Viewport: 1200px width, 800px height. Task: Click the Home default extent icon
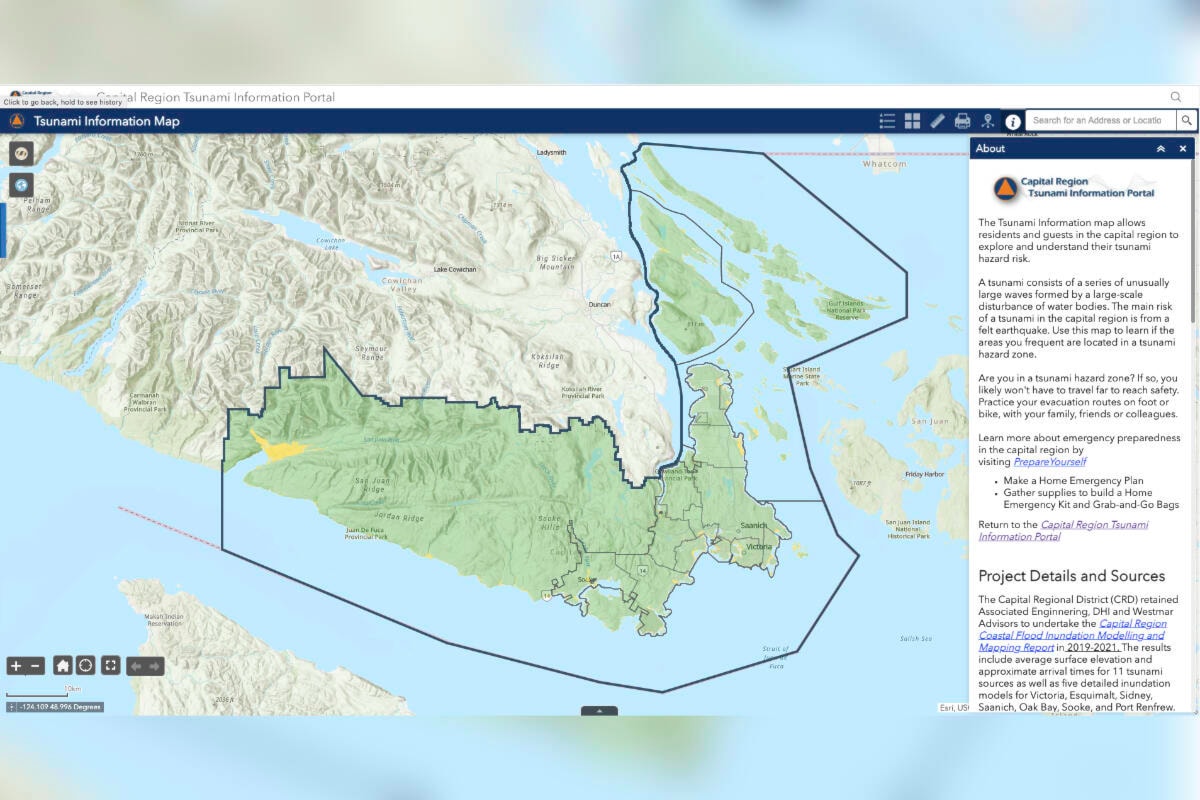(x=61, y=664)
